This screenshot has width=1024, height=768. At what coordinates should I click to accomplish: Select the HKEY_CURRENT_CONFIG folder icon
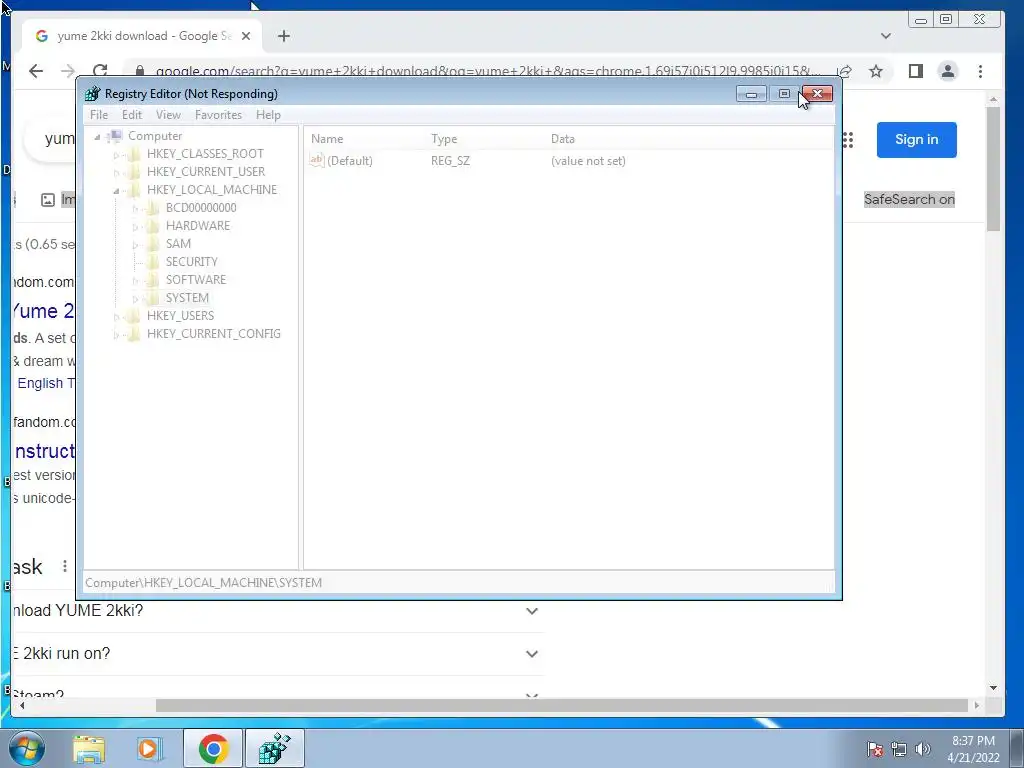click(x=134, y=334)
